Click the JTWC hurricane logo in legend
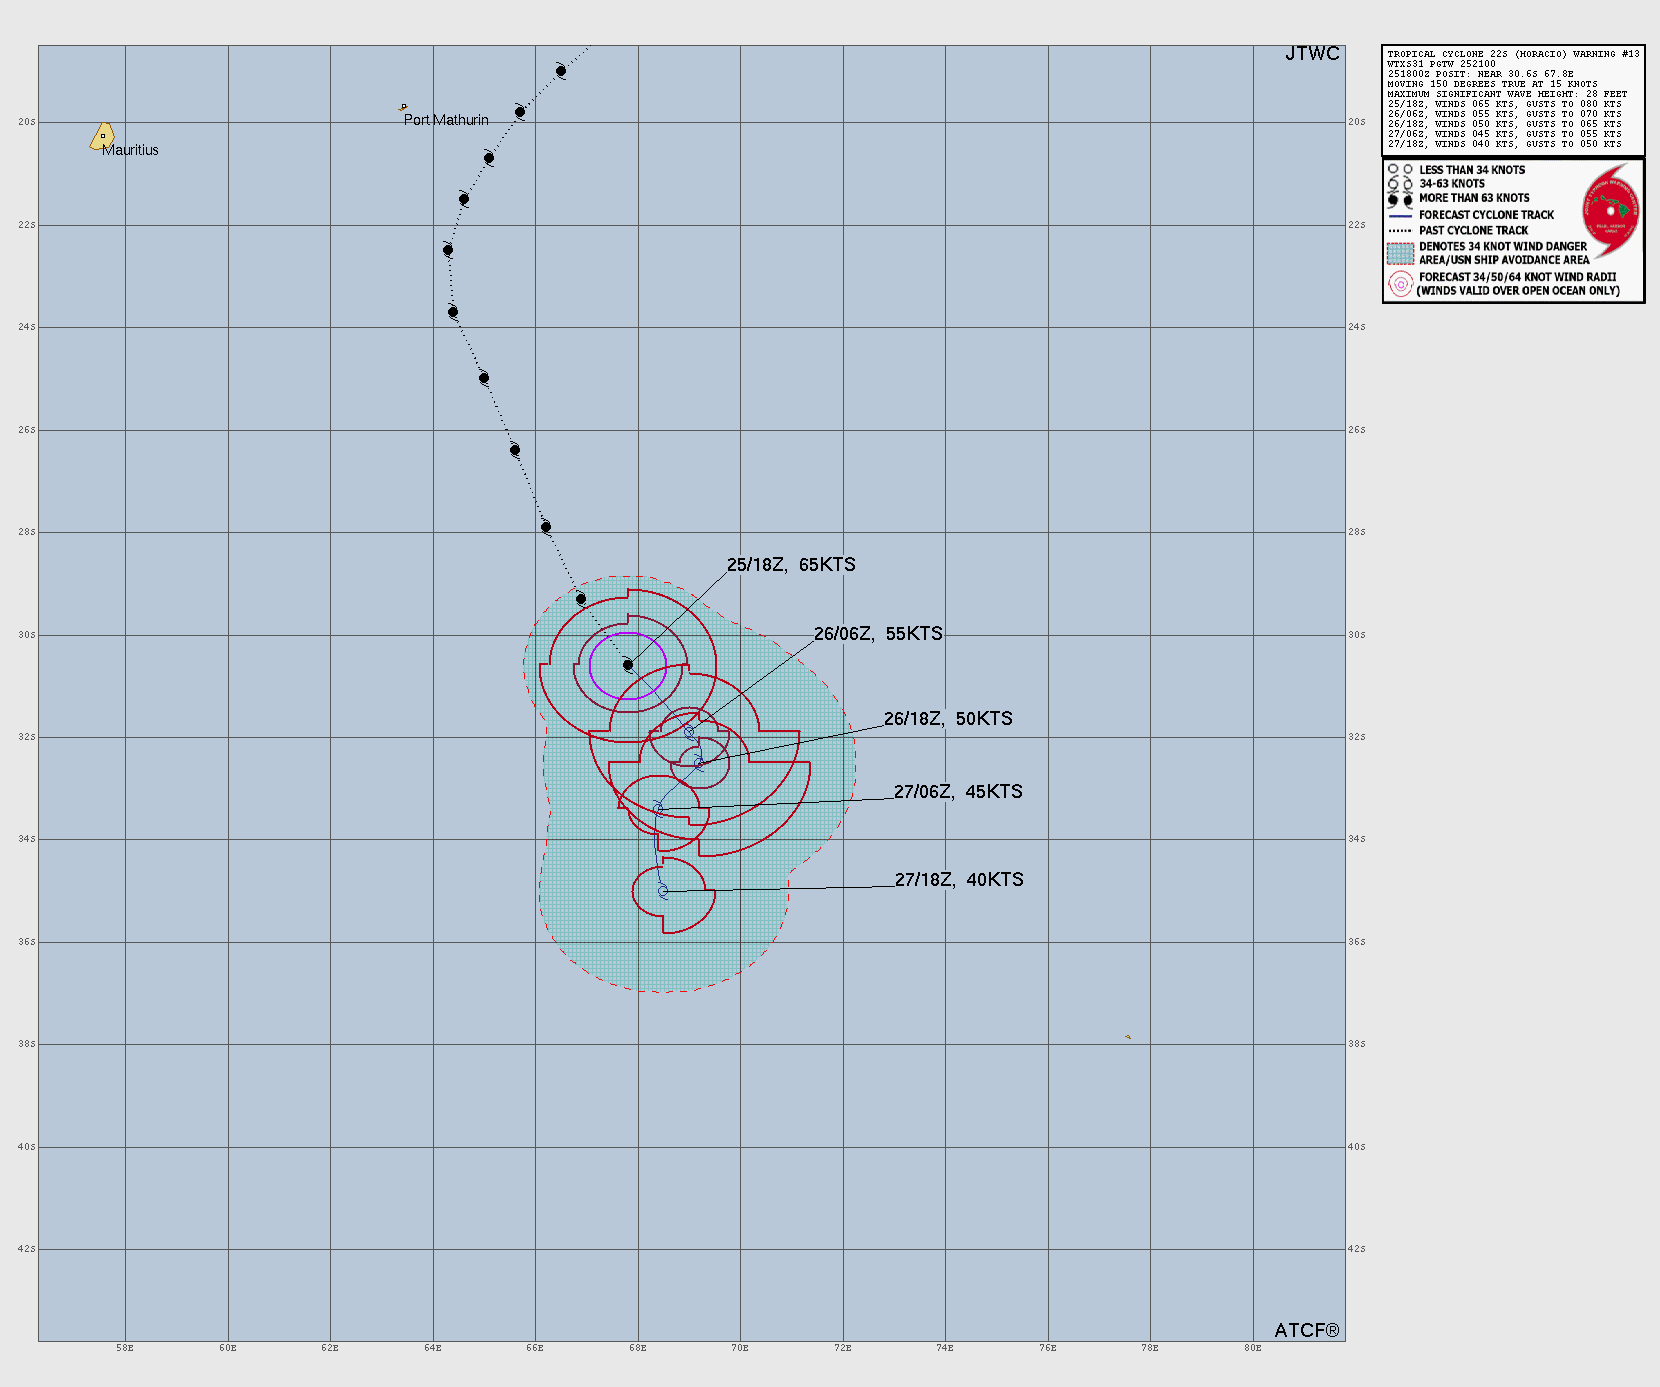 coord(1610,211)
